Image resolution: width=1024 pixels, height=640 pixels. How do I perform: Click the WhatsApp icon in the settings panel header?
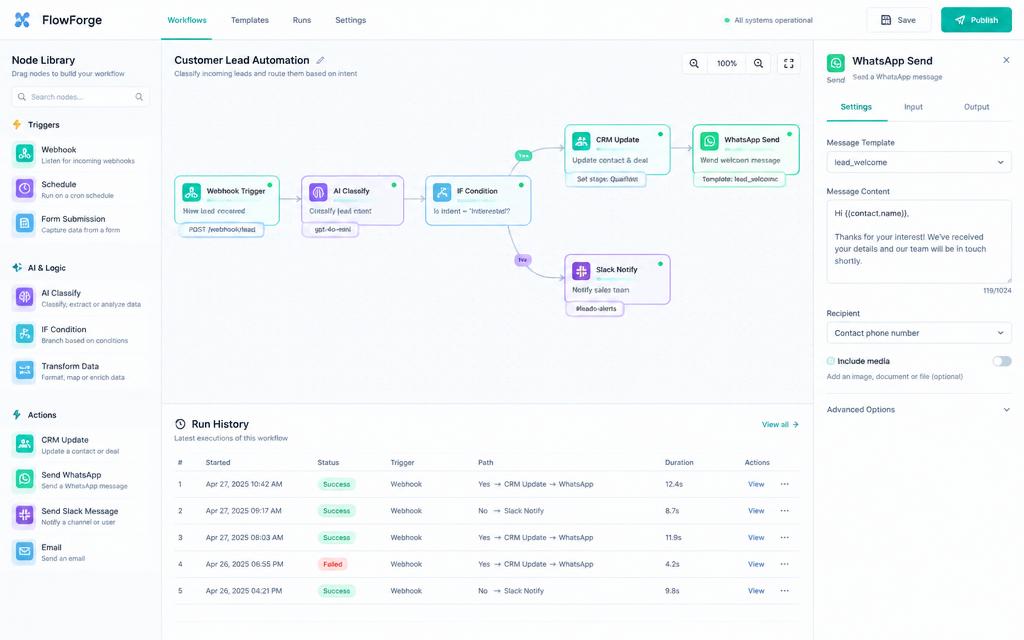(x=836, y=63)
